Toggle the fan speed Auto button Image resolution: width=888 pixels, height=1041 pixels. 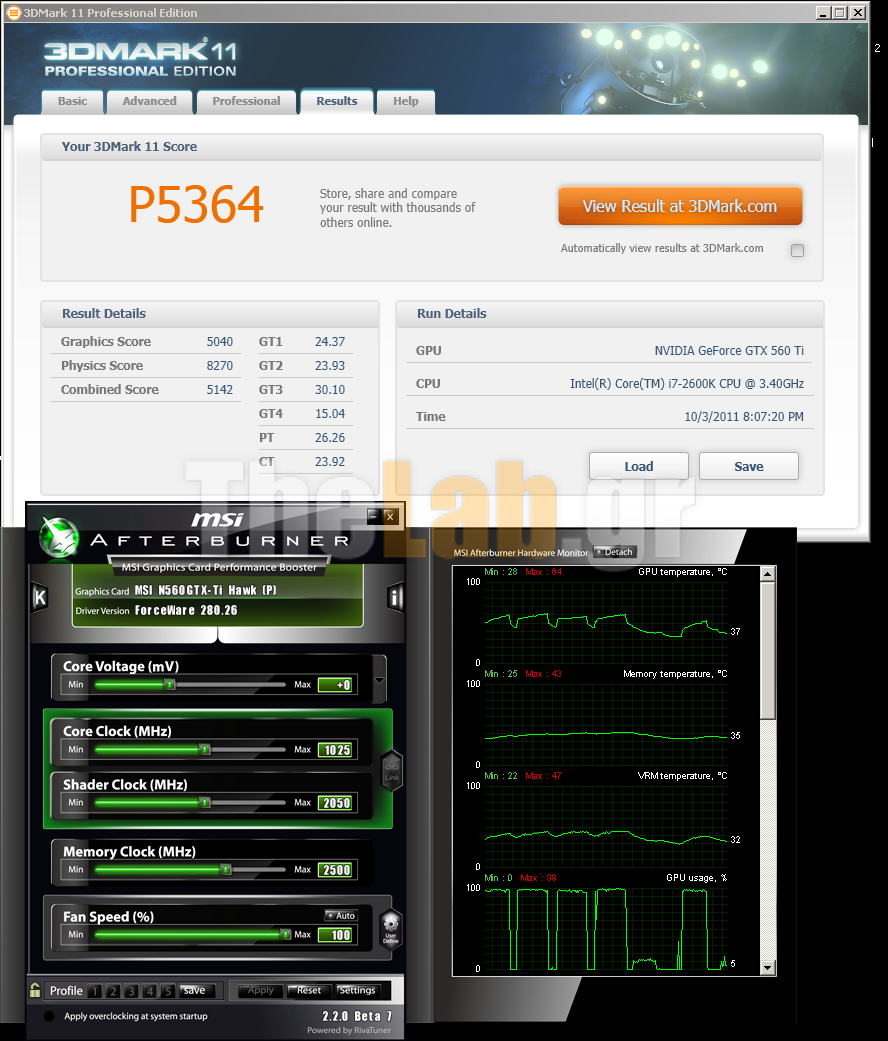point(340,916)
